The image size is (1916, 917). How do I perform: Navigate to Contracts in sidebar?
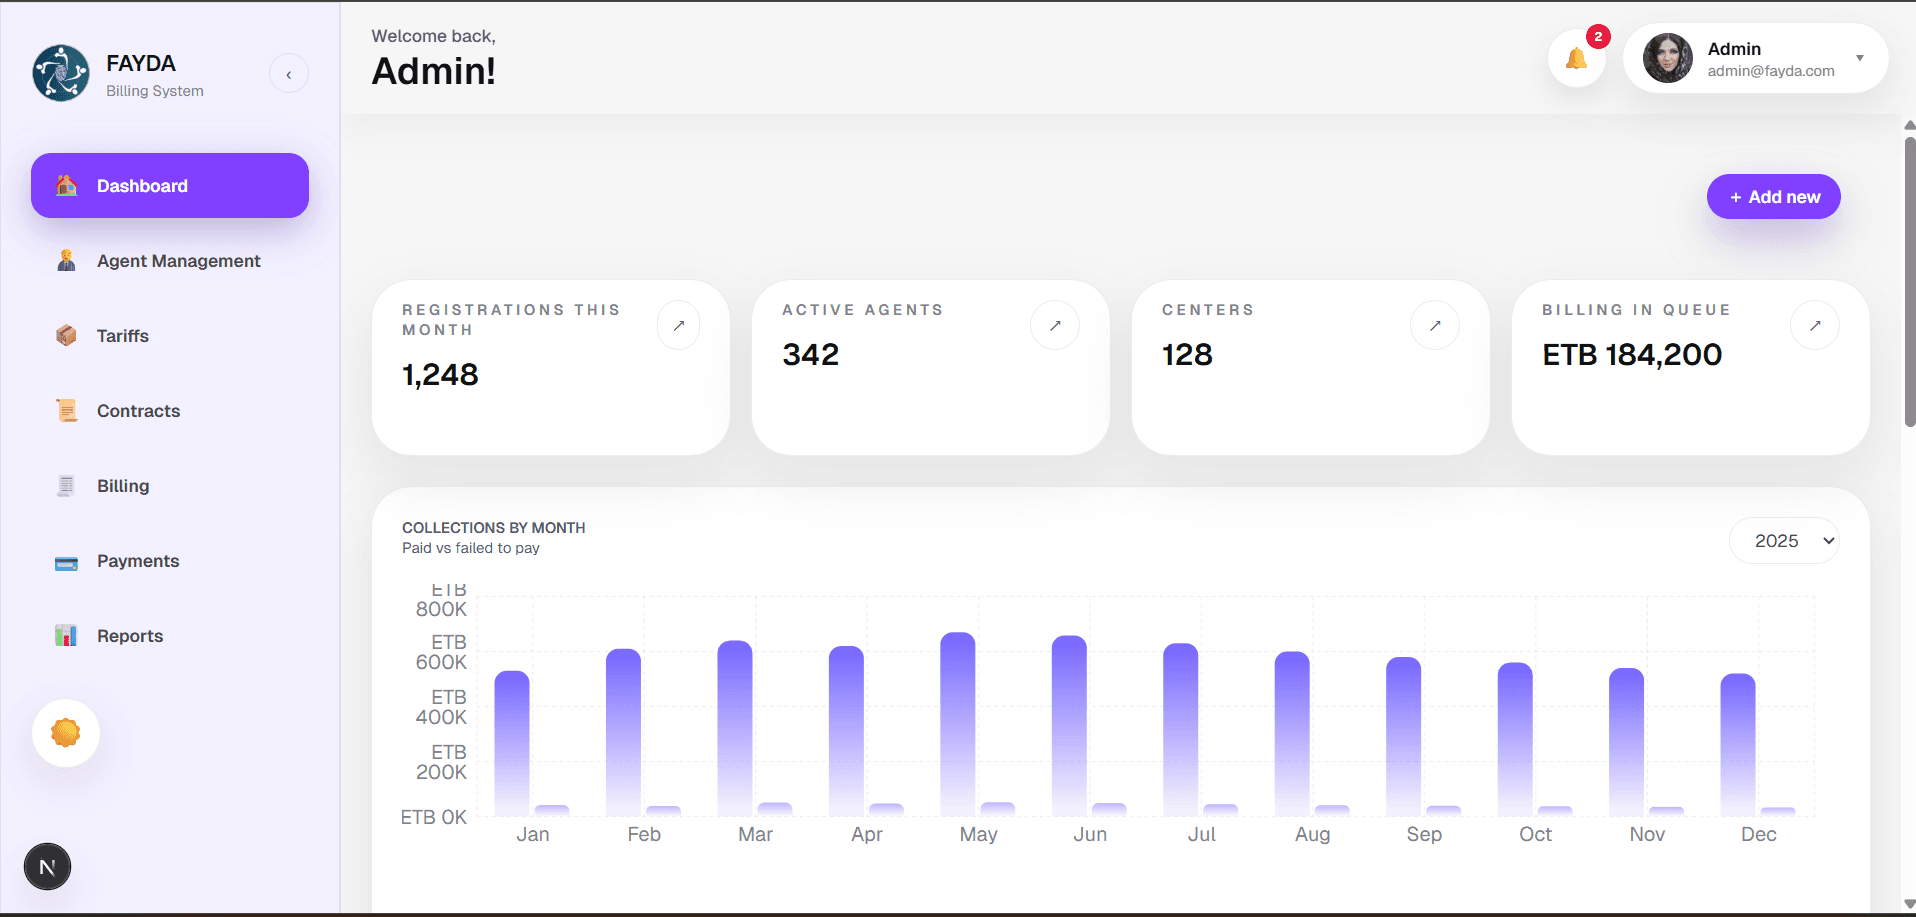pyautogui.click(x=138, y=411)
